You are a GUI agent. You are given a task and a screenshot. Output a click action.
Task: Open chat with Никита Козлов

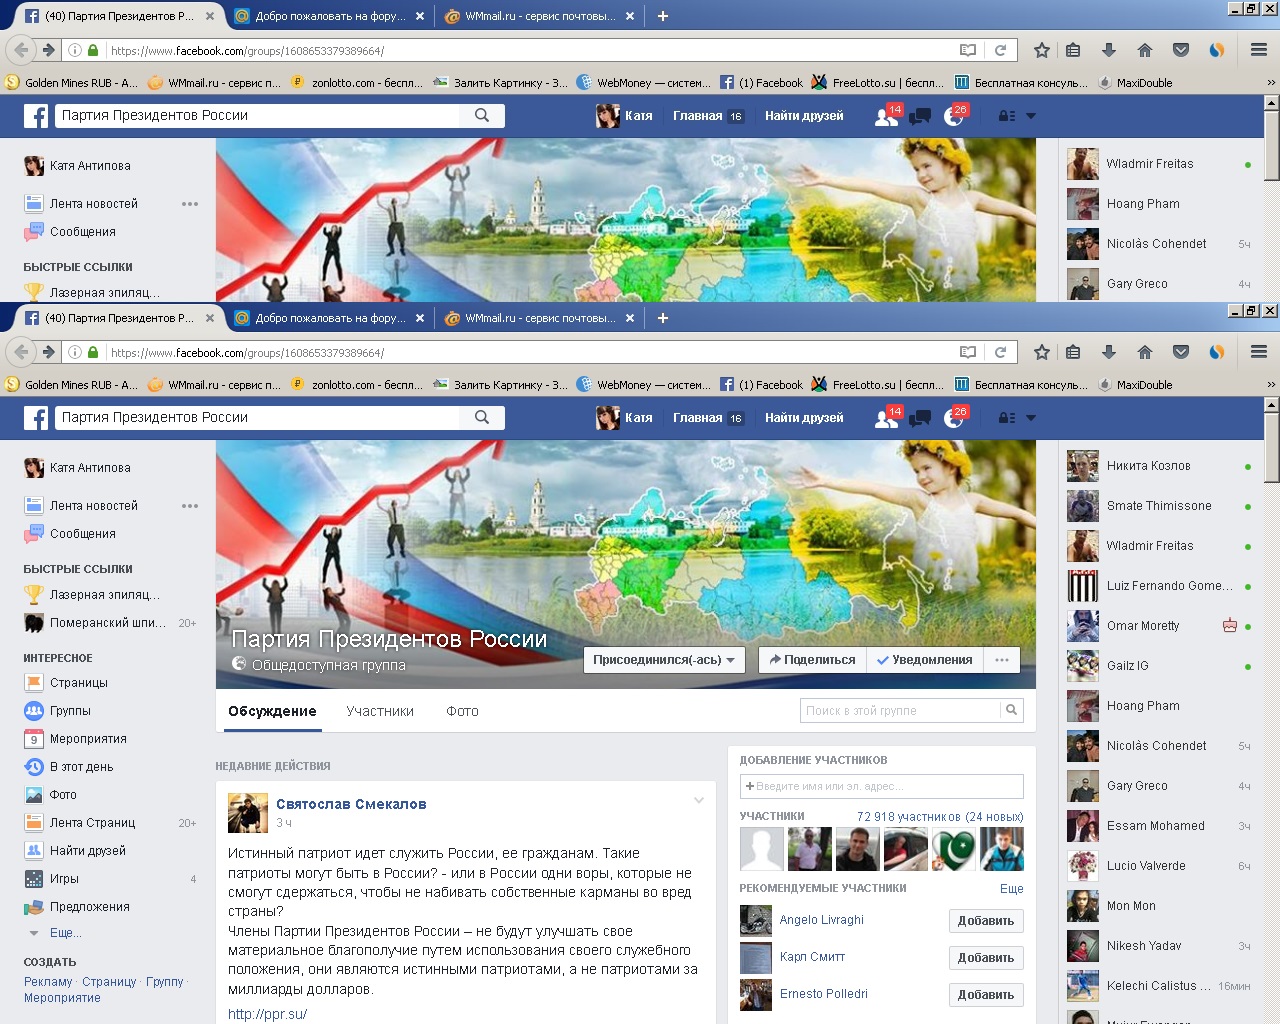tap(1159, 466)
